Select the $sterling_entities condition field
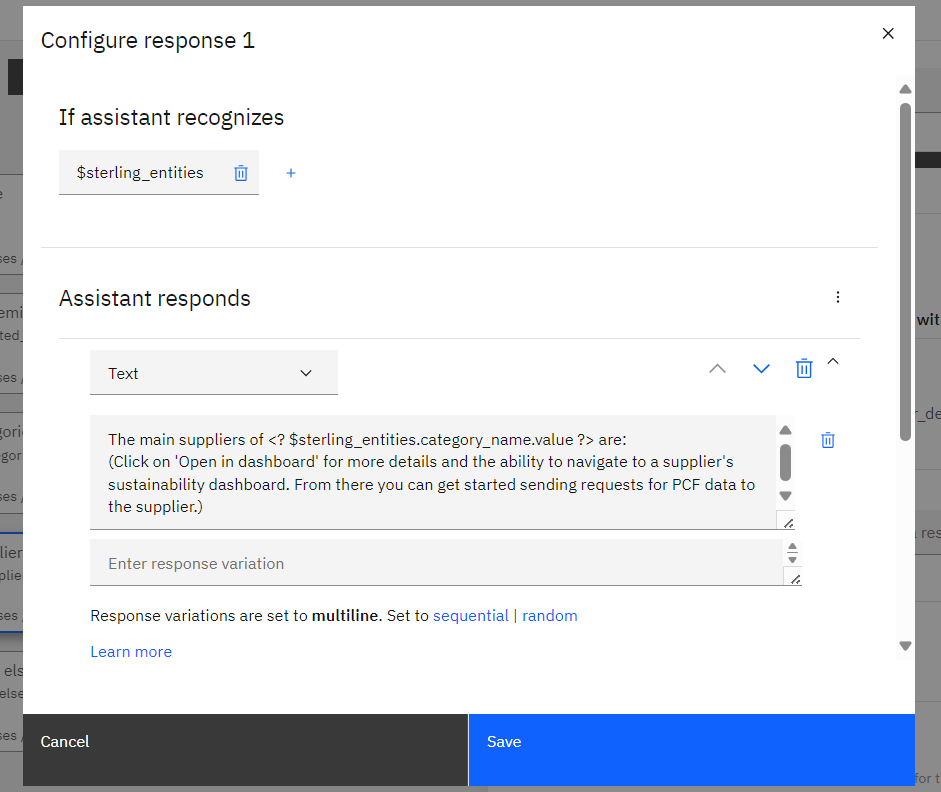The image size is (941, 792). 140,172
